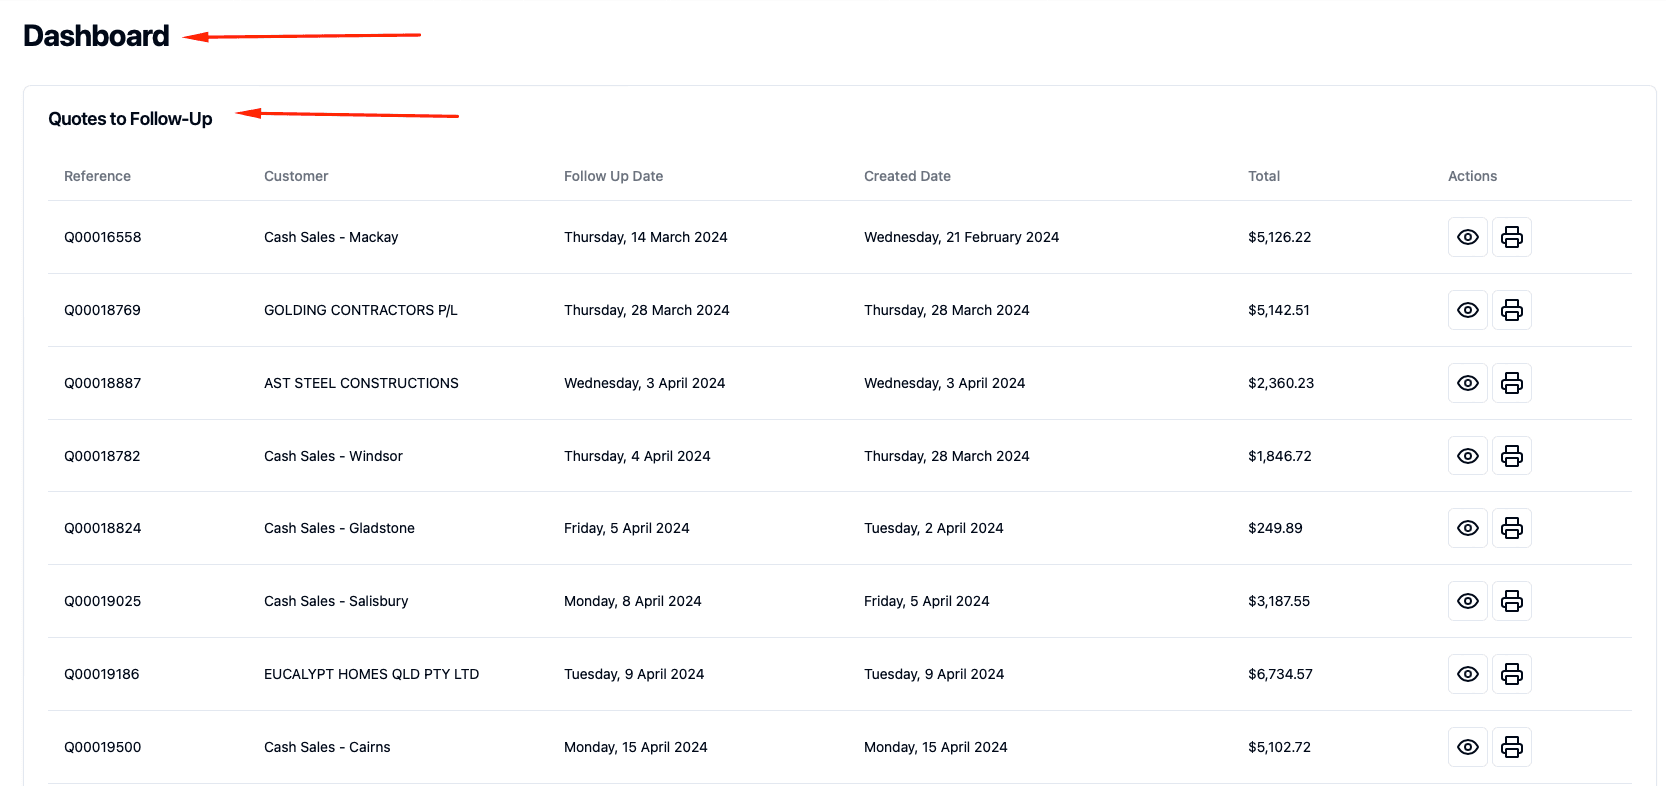
Task: Print quote Q00016558 for Cash Sales - Mackay
Action: (x=1511, y=237)
